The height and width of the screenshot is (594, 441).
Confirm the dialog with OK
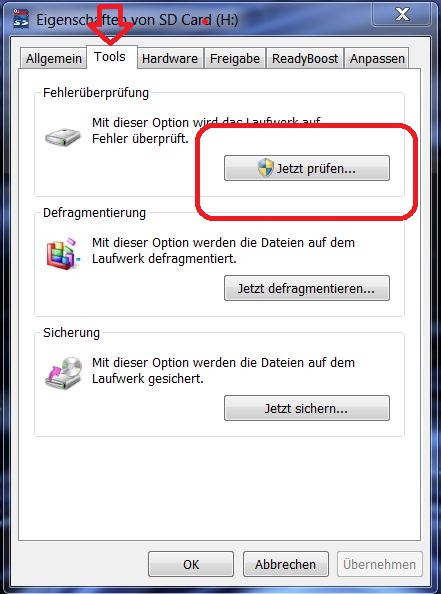click(x=191, y=564)
